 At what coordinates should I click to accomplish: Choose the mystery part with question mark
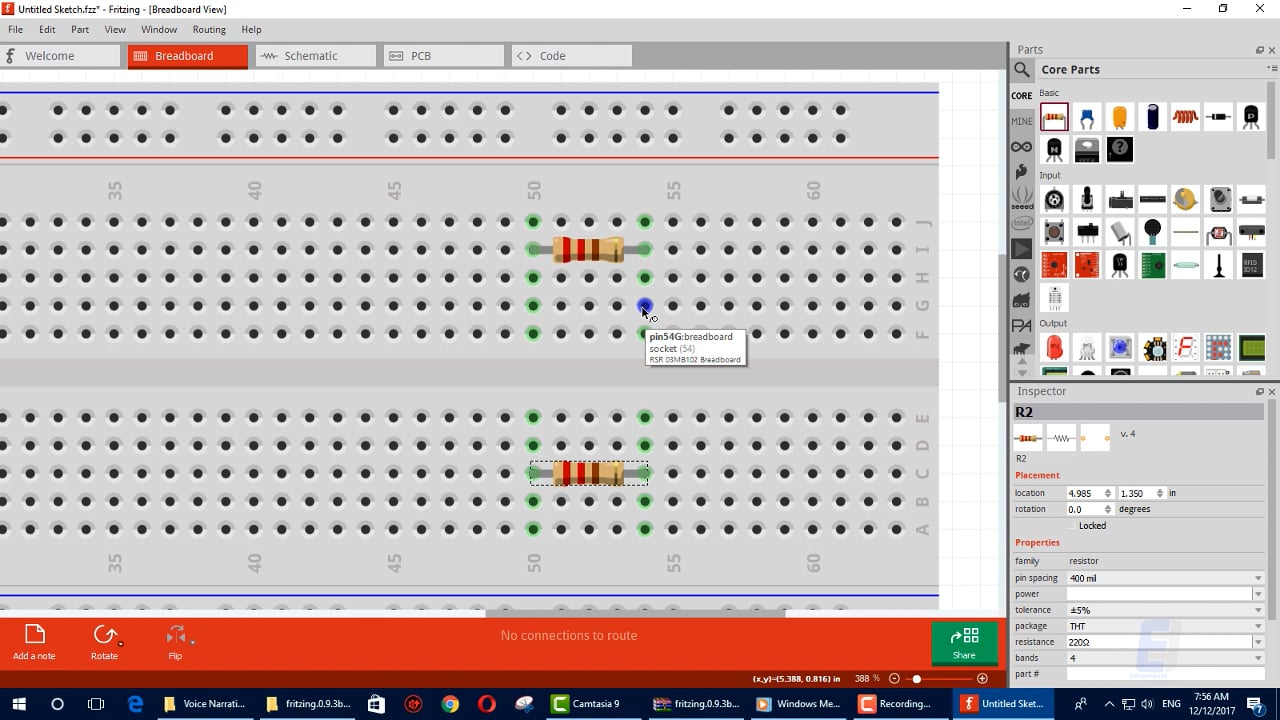pyautogui.click(x=1120, y=150)
